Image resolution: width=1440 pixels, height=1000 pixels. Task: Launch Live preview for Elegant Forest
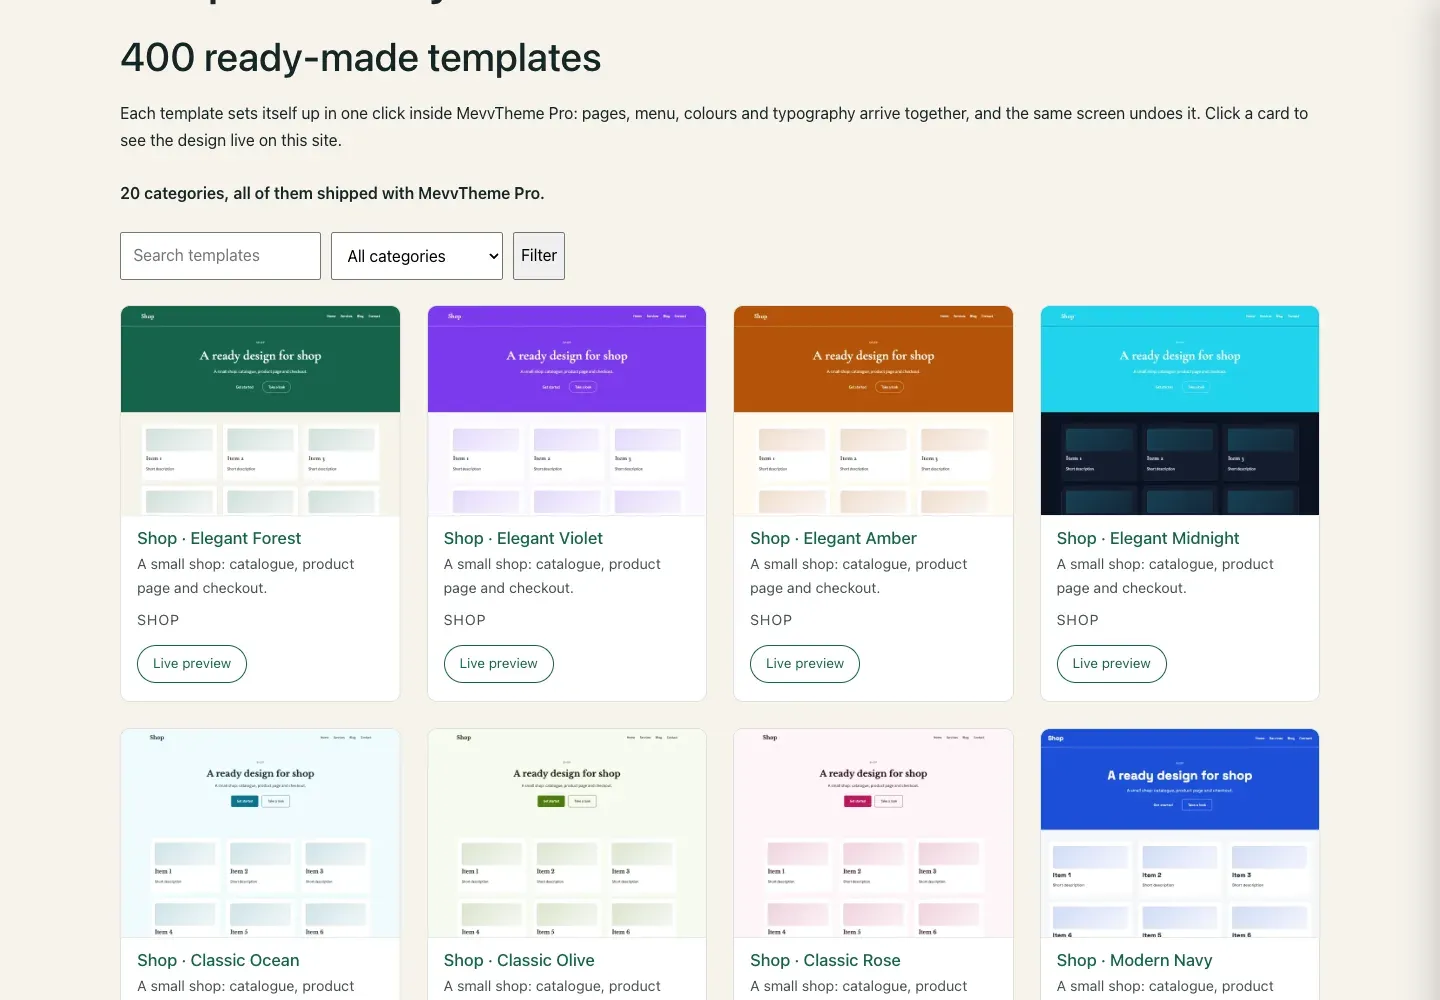click(x=192, y=664)
